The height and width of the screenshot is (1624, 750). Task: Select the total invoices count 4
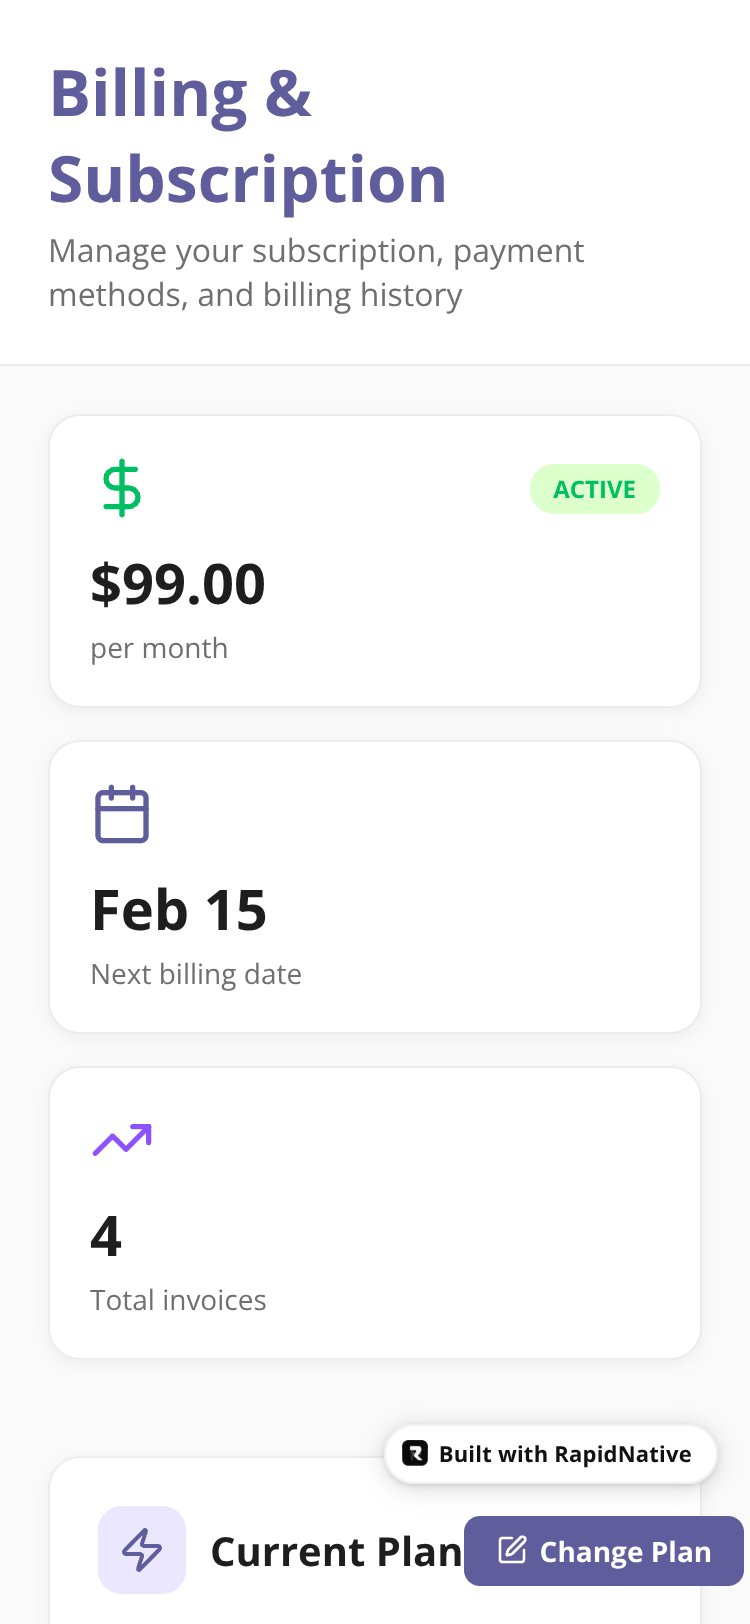tap(106, 1236)
